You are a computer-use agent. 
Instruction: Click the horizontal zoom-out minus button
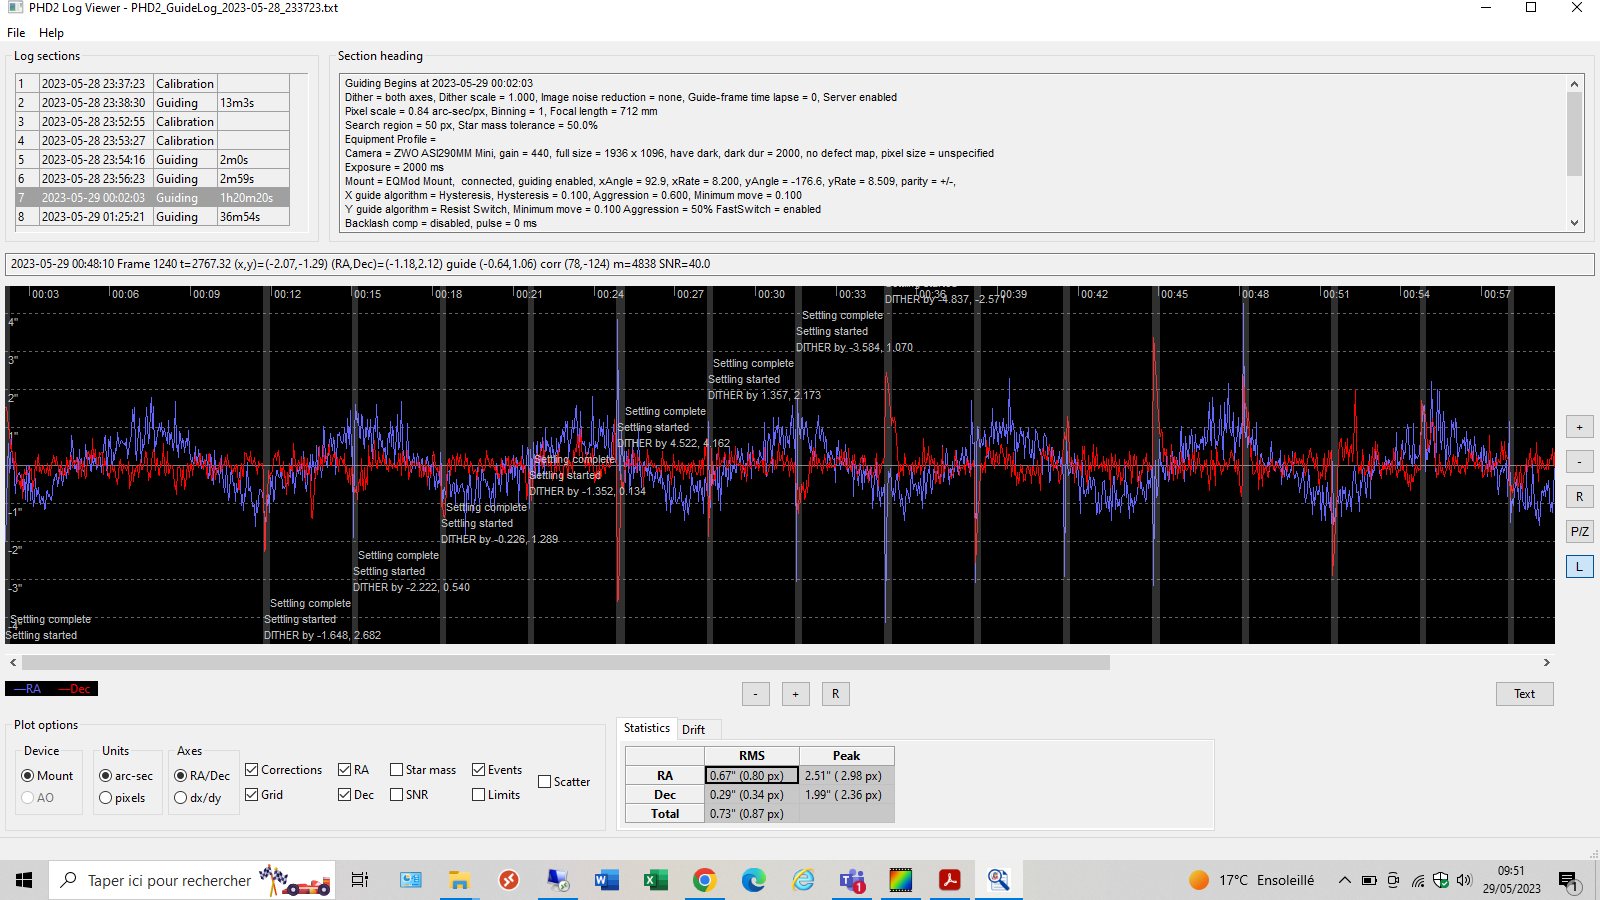click(756, 694)
